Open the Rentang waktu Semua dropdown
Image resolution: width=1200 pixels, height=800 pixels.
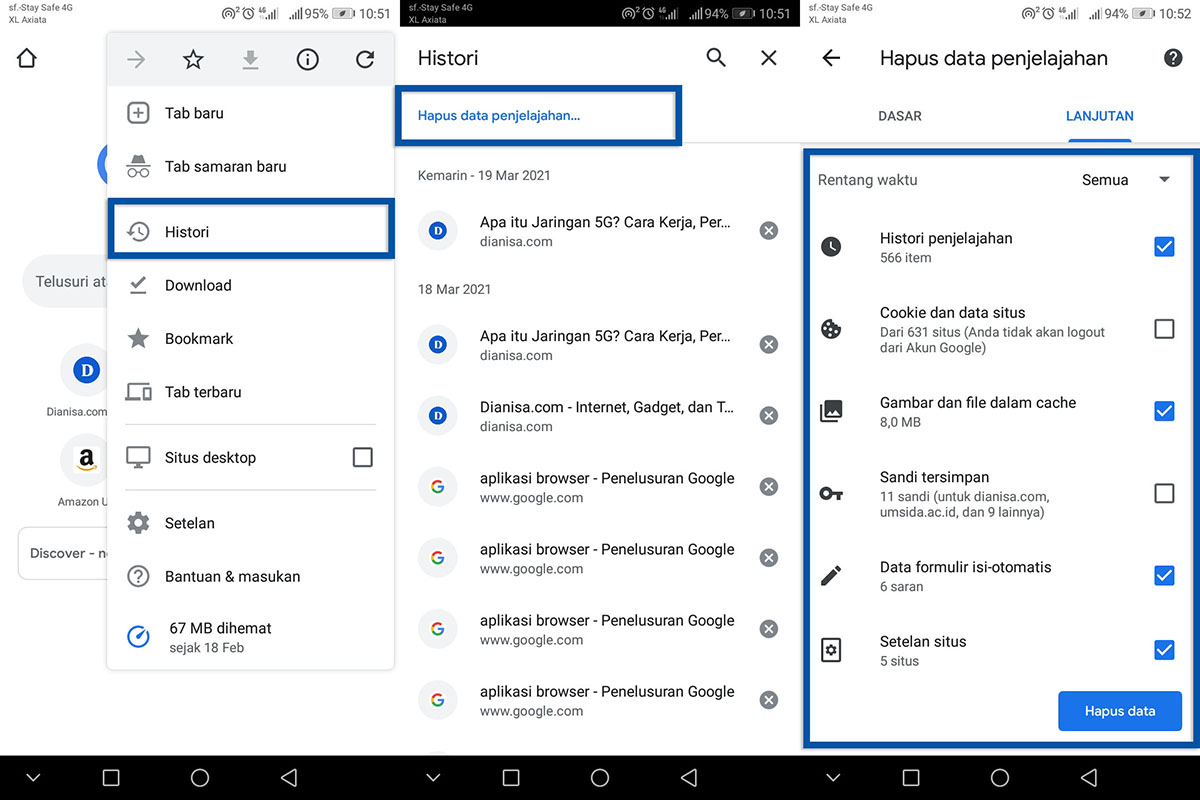pyautogui.click(x=1129, y=180)
